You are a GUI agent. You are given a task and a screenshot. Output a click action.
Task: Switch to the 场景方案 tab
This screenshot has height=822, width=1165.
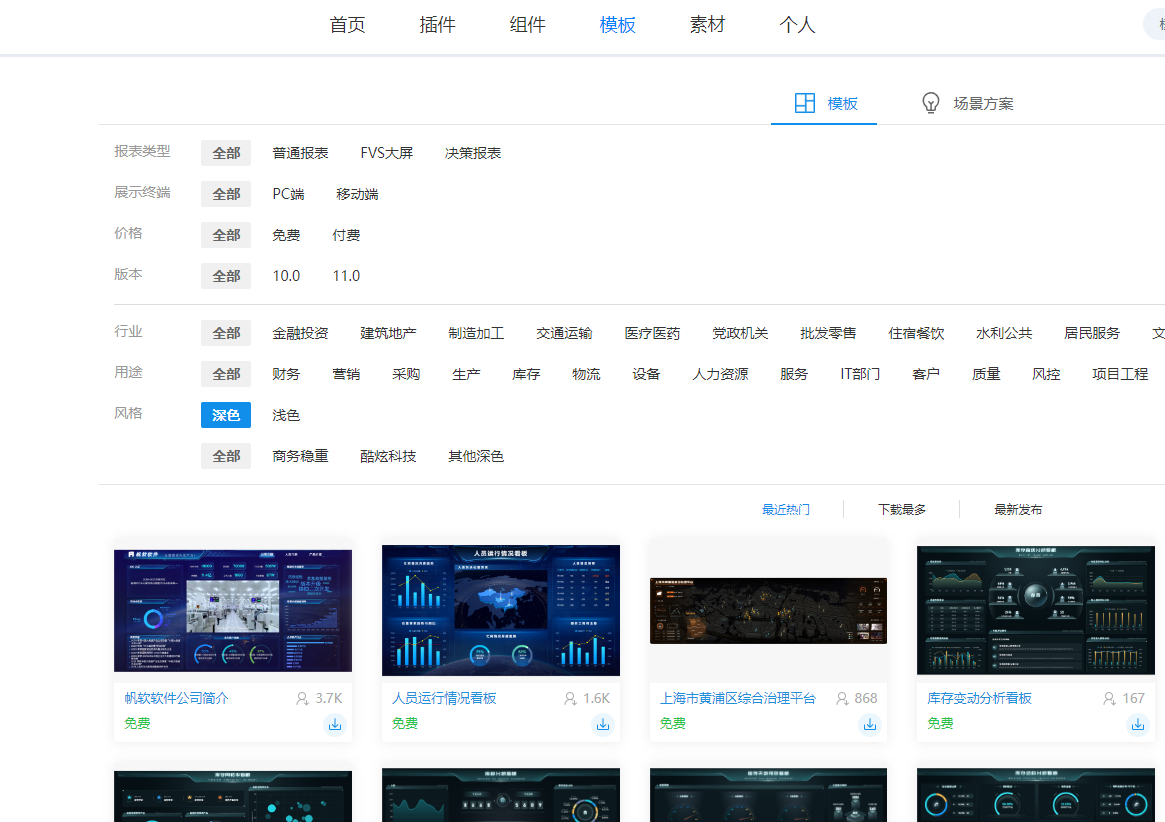967,103
